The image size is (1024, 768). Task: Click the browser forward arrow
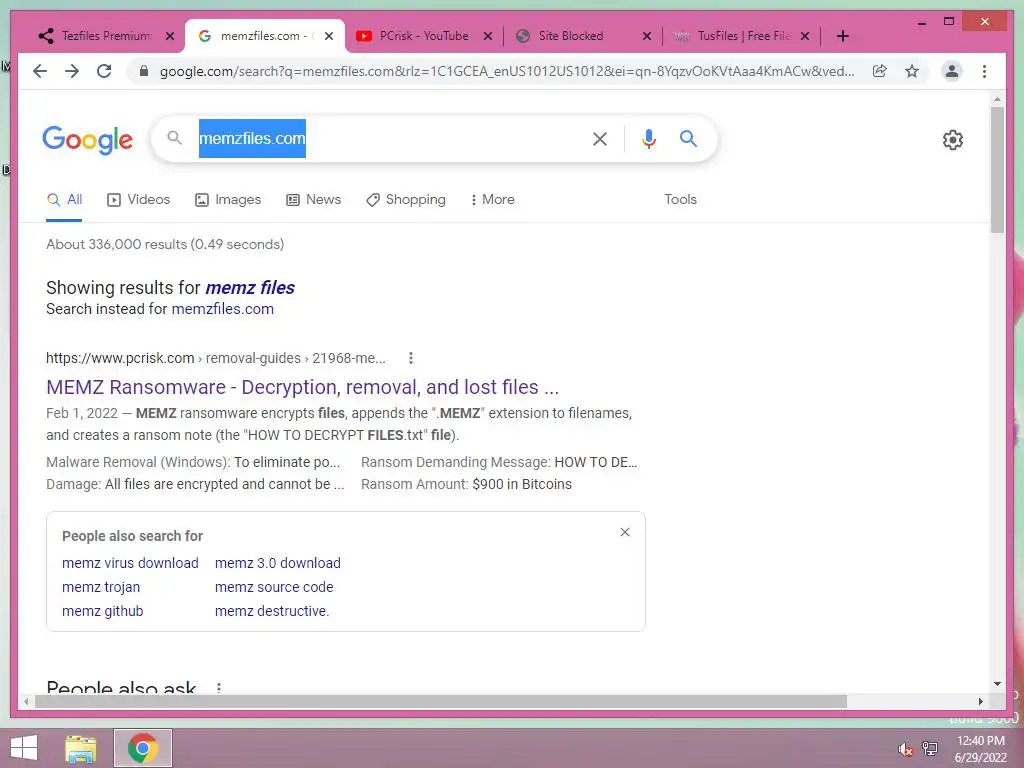(72, 71)
